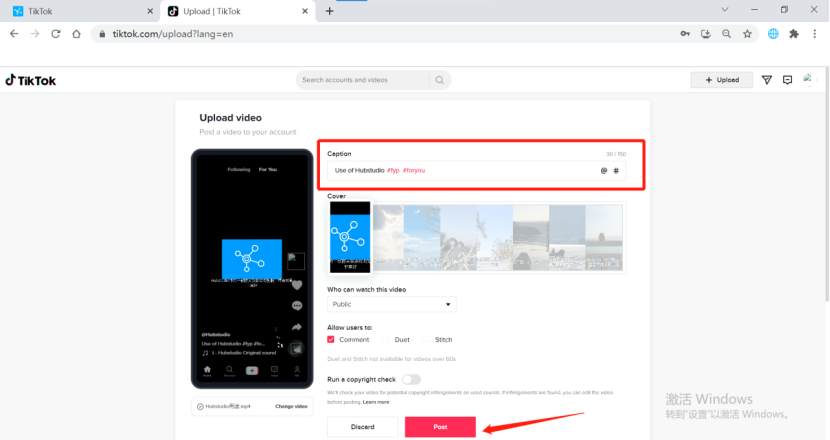
Task: Click the Upload button in header
Action: point(722,80)
